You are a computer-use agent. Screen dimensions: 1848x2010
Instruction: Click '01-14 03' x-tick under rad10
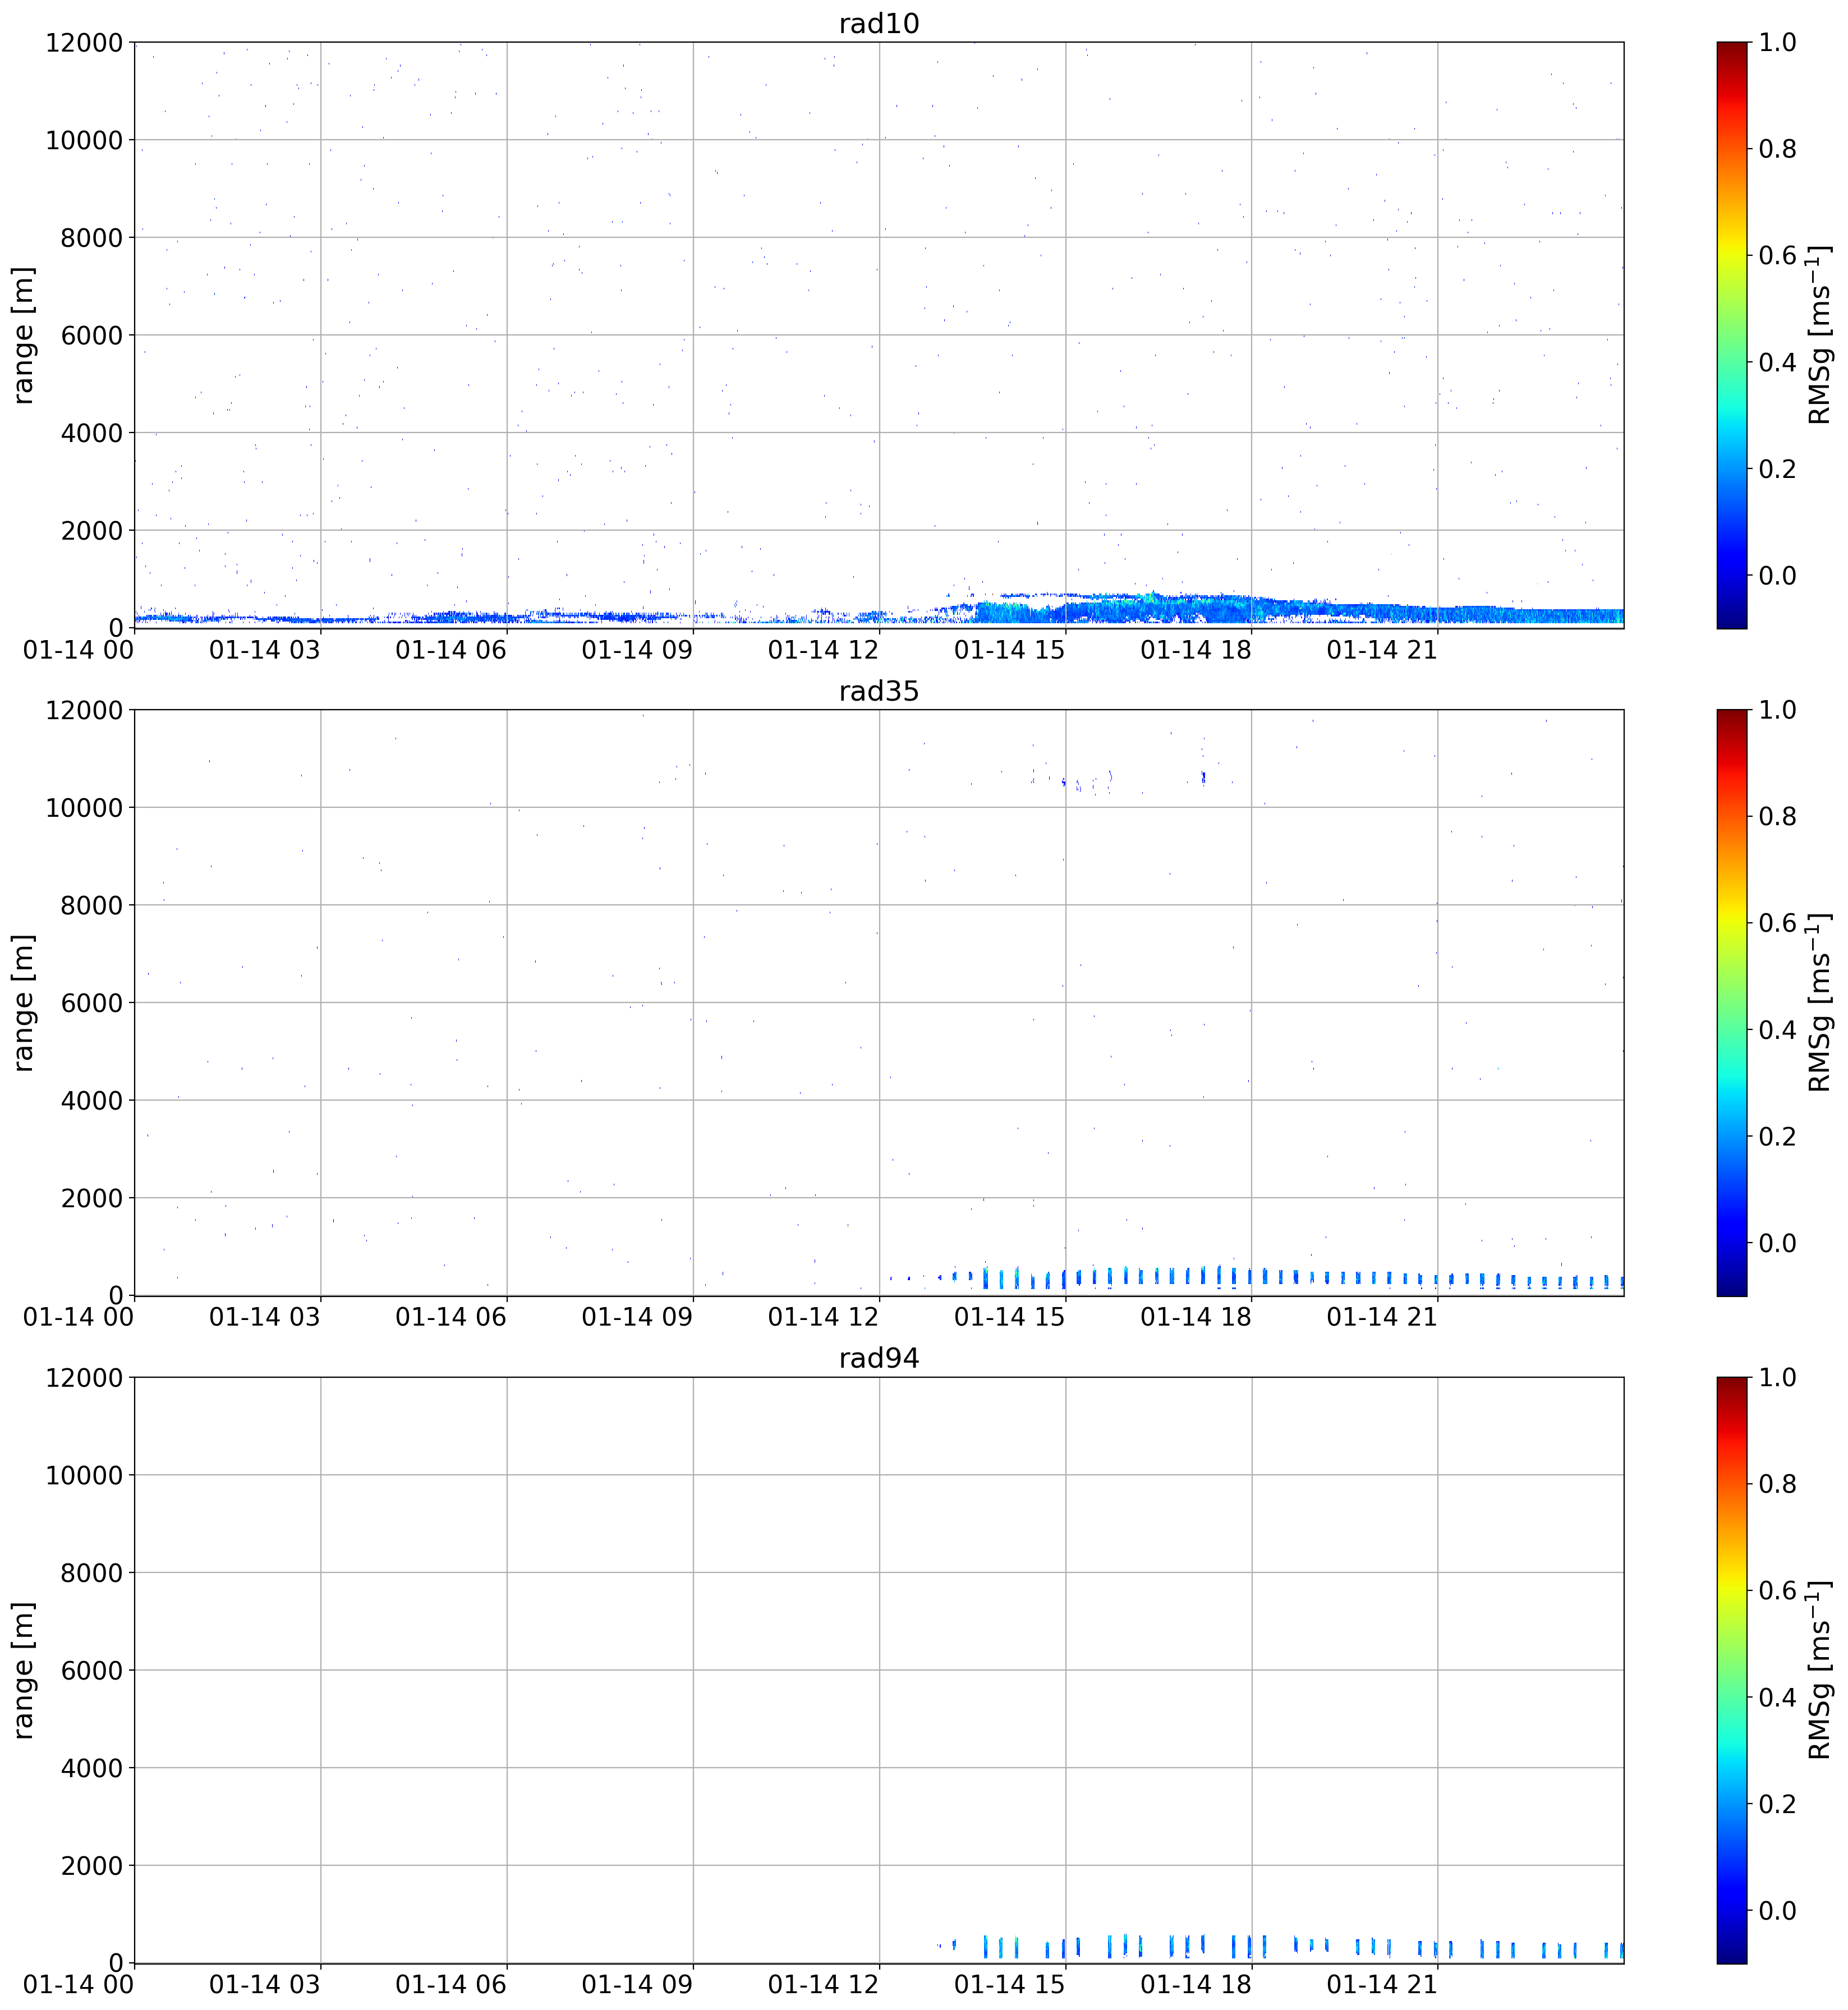[265, 650]
